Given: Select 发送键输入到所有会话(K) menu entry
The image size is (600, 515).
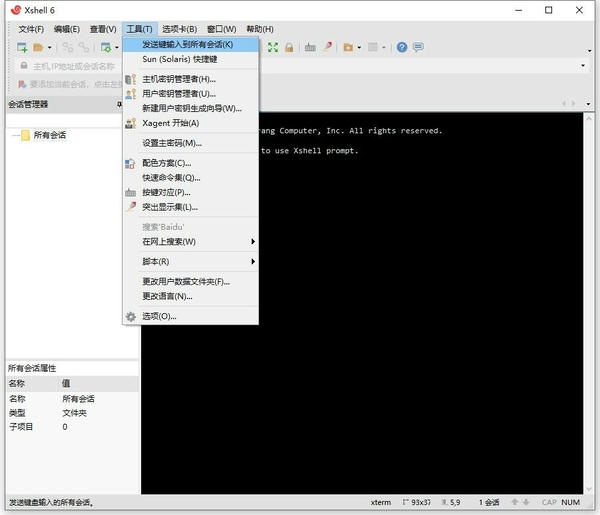Looking at the screenshot, I should click(x=191, y=44).
